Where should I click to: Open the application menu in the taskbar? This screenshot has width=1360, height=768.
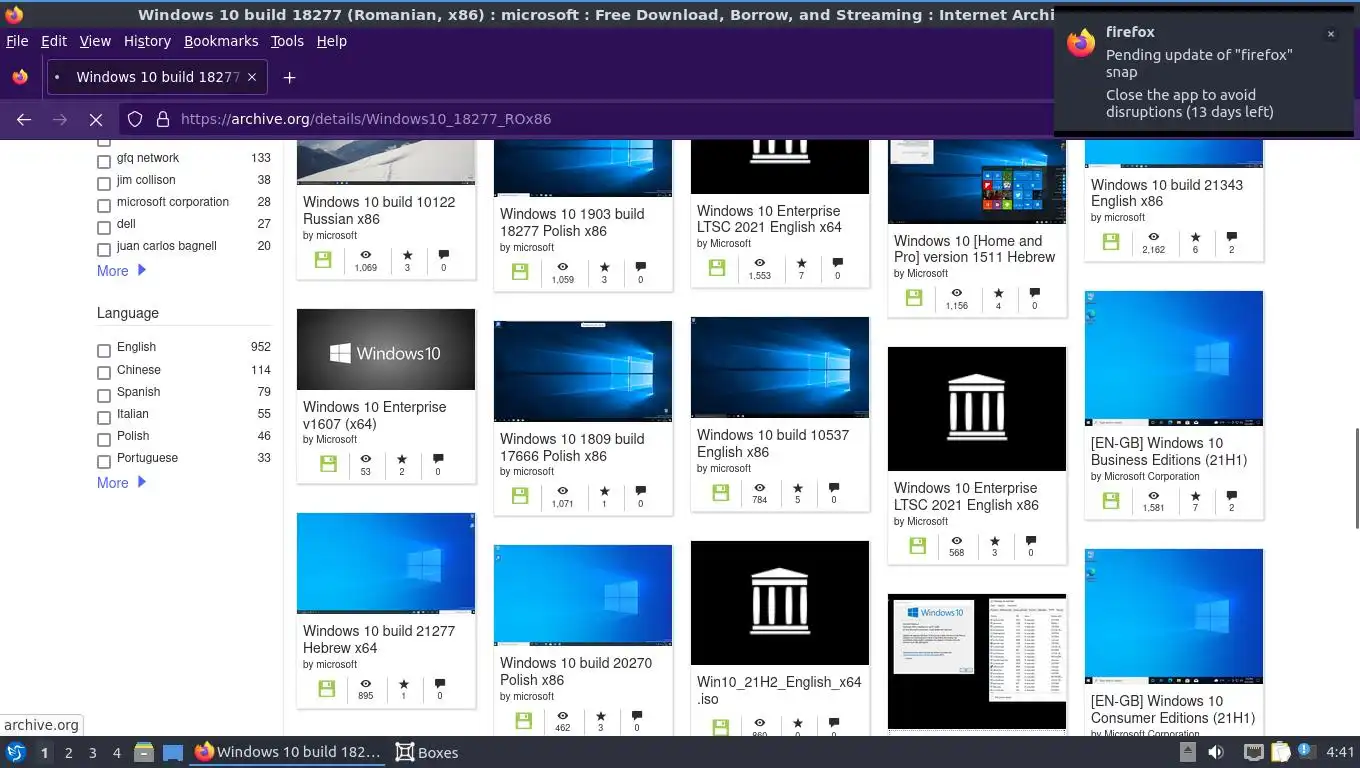[15, 752]
